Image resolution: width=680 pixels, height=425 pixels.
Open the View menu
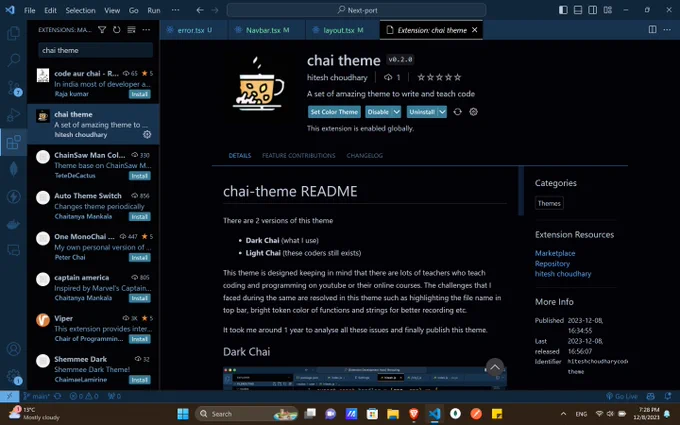point(112,10)
